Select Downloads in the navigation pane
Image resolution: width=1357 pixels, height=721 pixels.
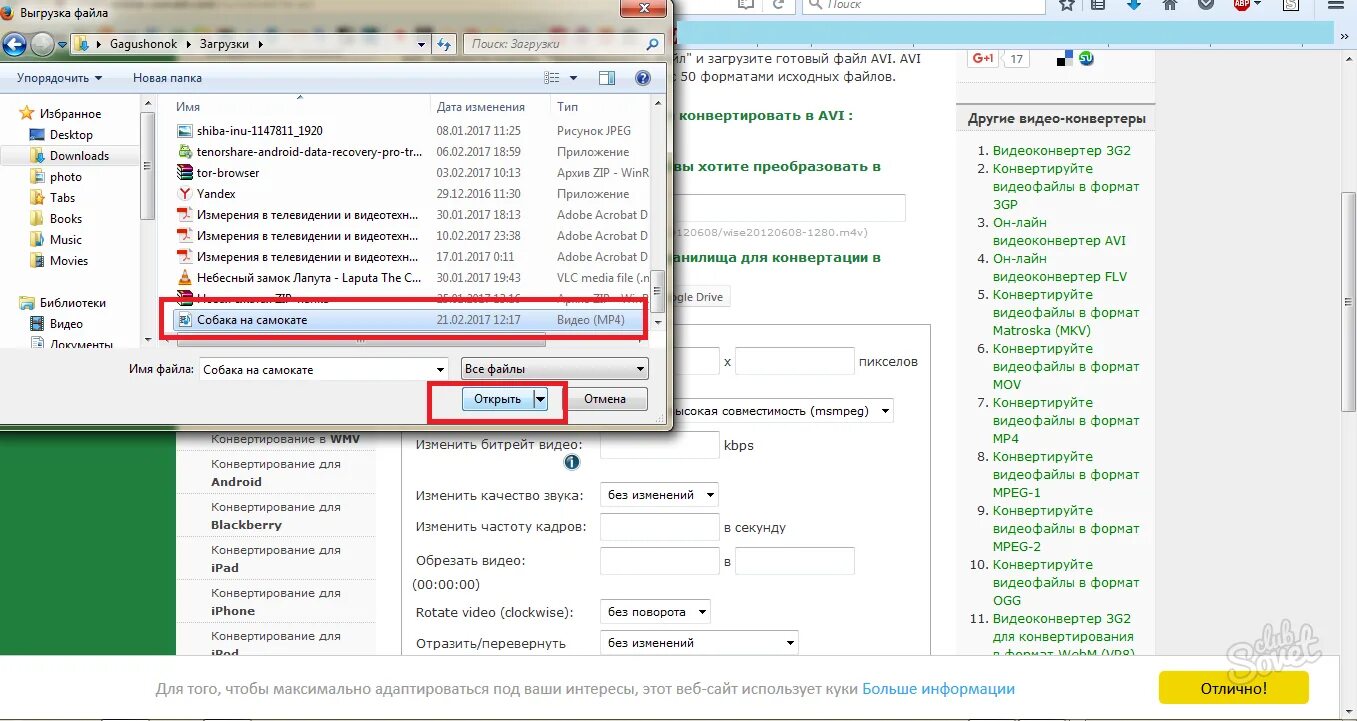79,156
